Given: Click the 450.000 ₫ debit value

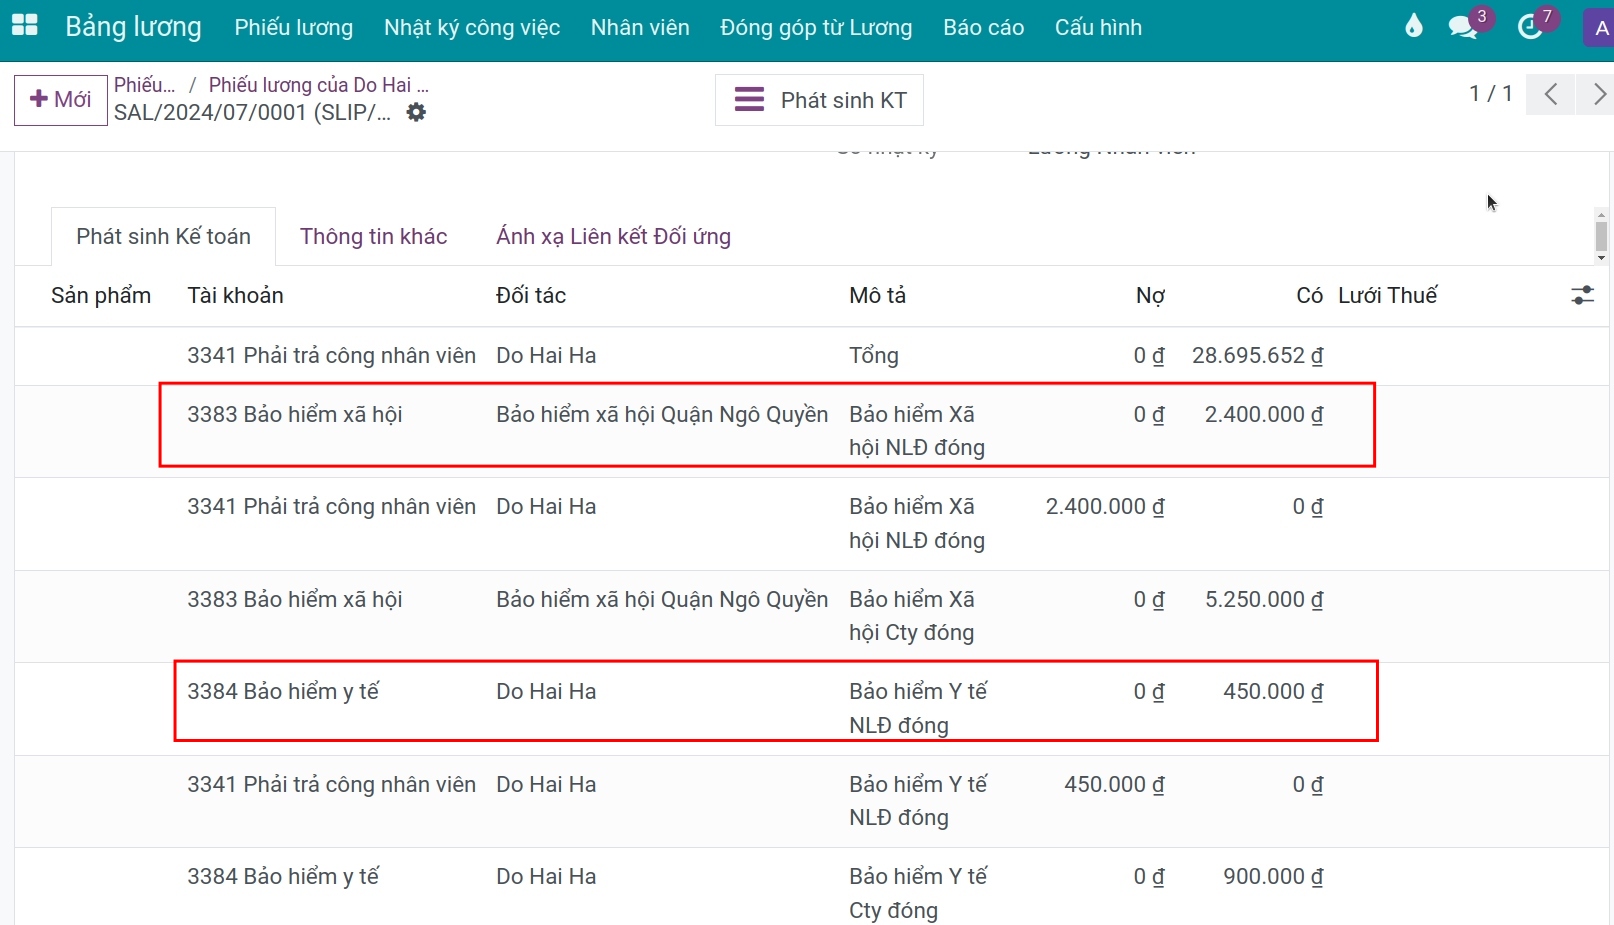Looking at the screenshot, I should [x=1114, y=785].
